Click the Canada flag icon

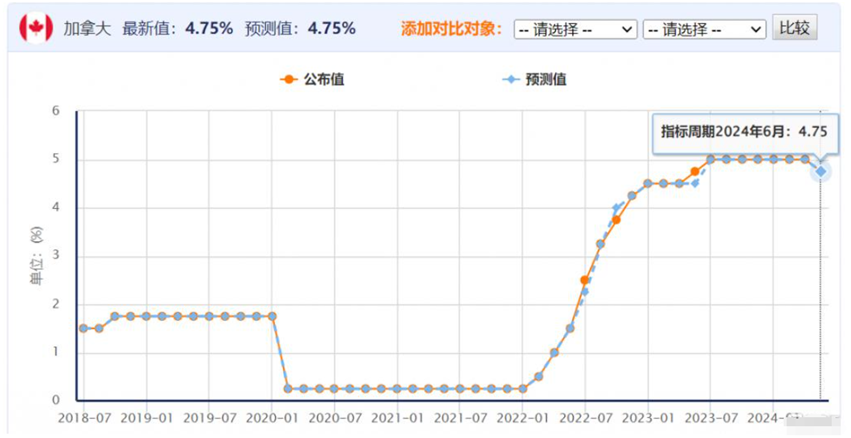(x=36, y=28)
